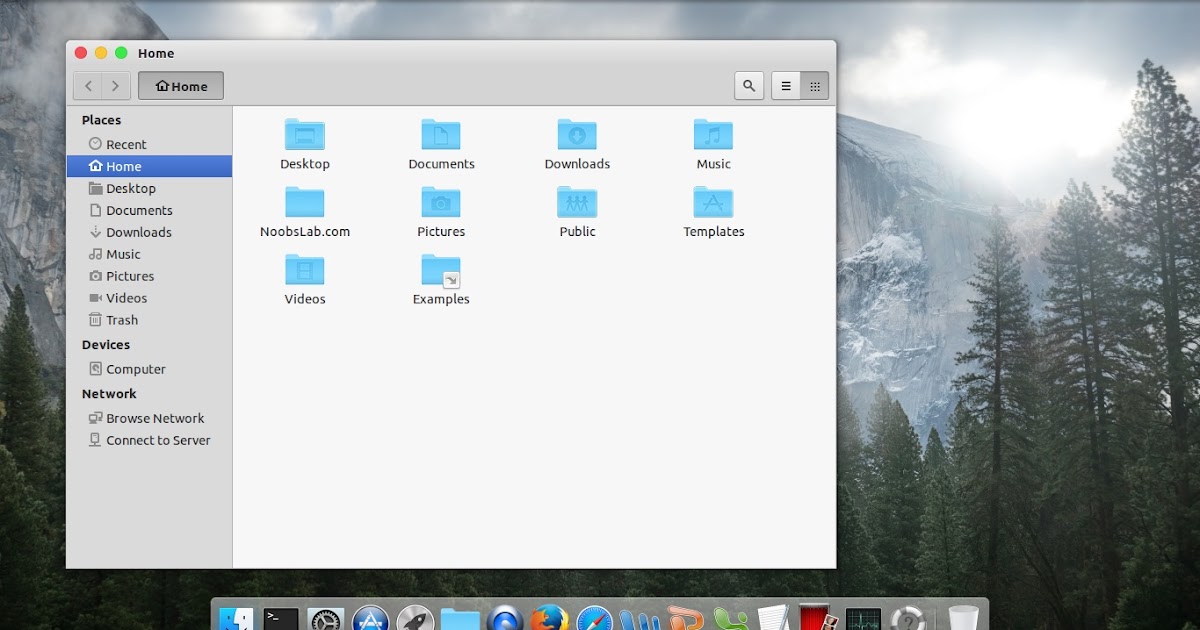1200x630 pixels.
Task: Select Pictures in the sidebar
Action: (x=149, y=276)
